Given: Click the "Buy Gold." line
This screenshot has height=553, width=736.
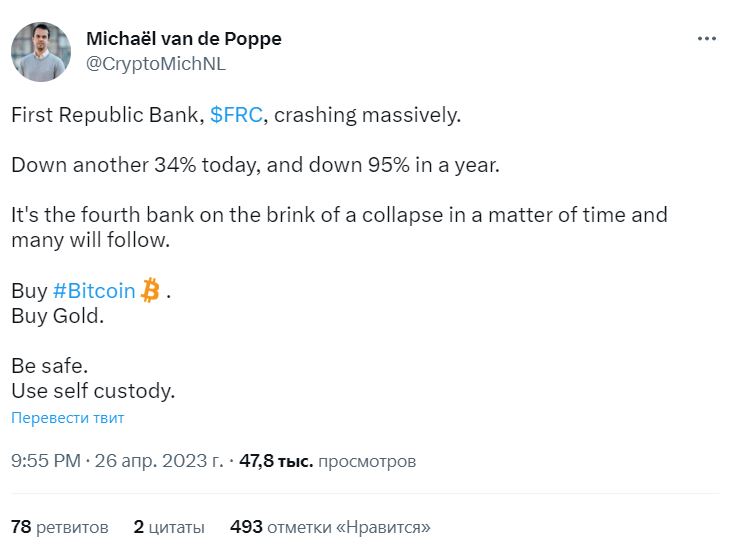Looking at the screenshot, I should click(x=57, y=316).
